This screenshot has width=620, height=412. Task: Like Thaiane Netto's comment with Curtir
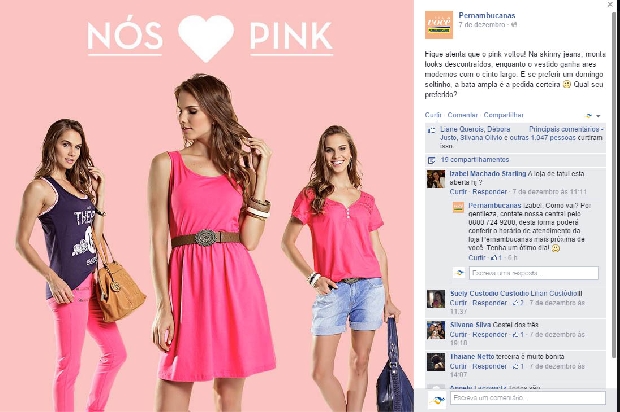point(458,367)
